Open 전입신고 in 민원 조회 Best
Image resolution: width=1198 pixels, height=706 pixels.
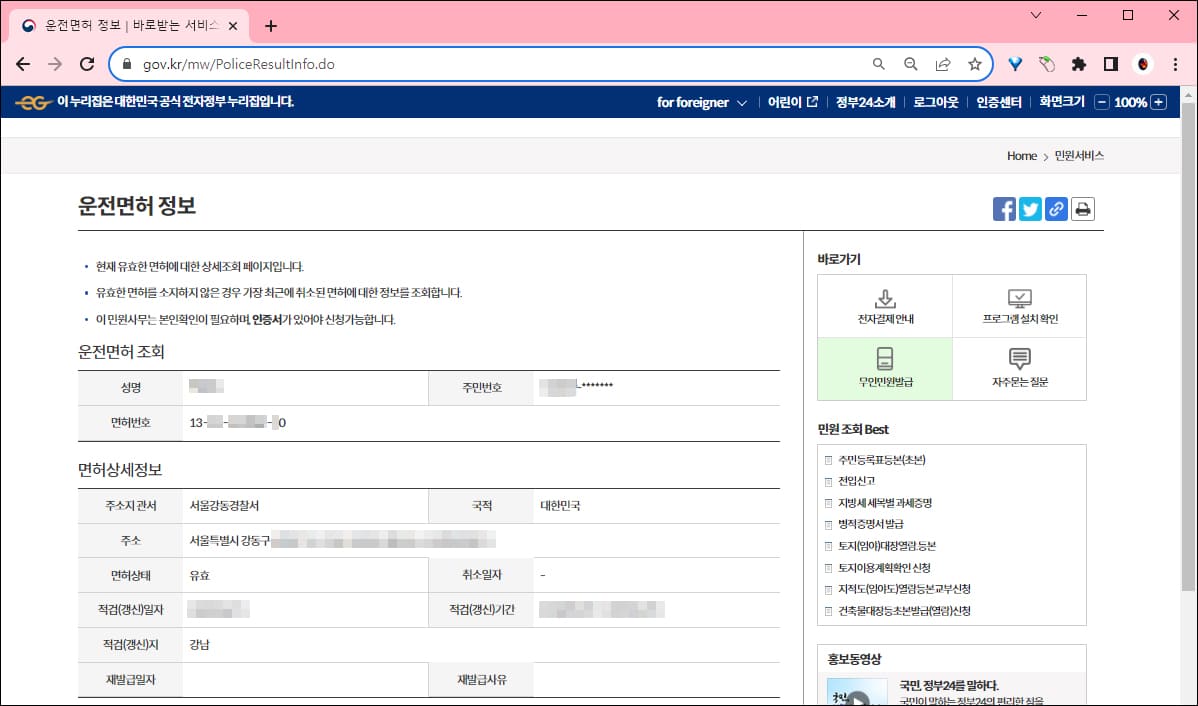(856, 481)
